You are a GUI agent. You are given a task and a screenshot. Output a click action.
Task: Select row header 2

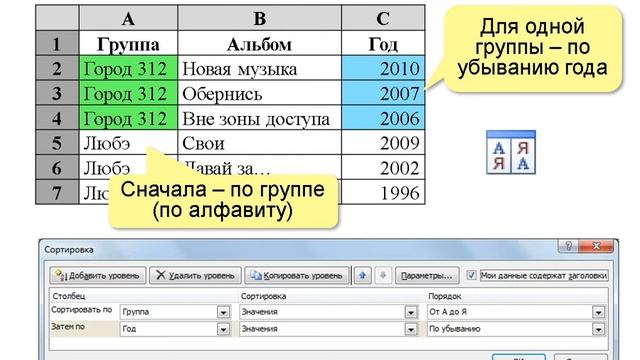[x=57, y=68]
